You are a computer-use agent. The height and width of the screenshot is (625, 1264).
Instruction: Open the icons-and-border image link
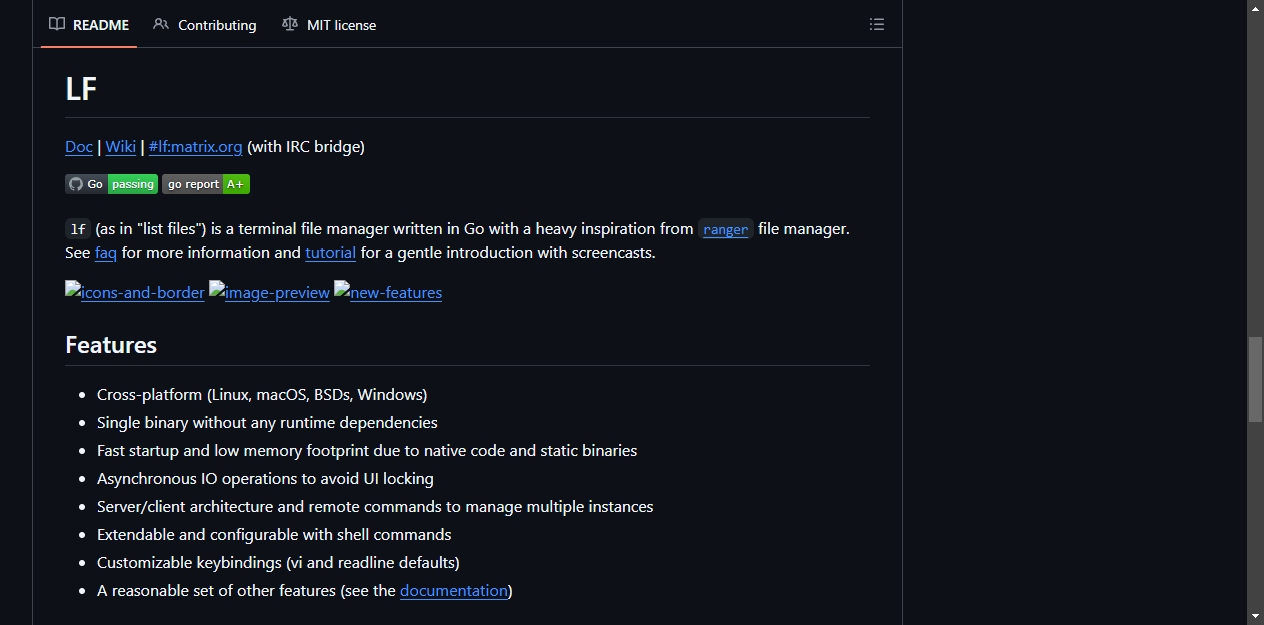pyautogui.click(x=135, y=292)
